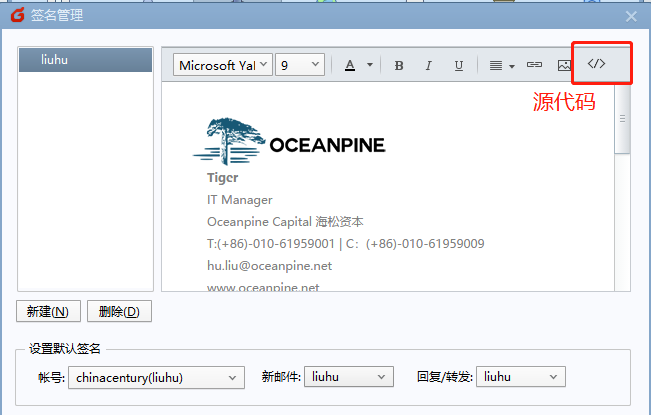This screenshot has width=651, height=415.
Task: Open the source code view icon
Action: 596,63
